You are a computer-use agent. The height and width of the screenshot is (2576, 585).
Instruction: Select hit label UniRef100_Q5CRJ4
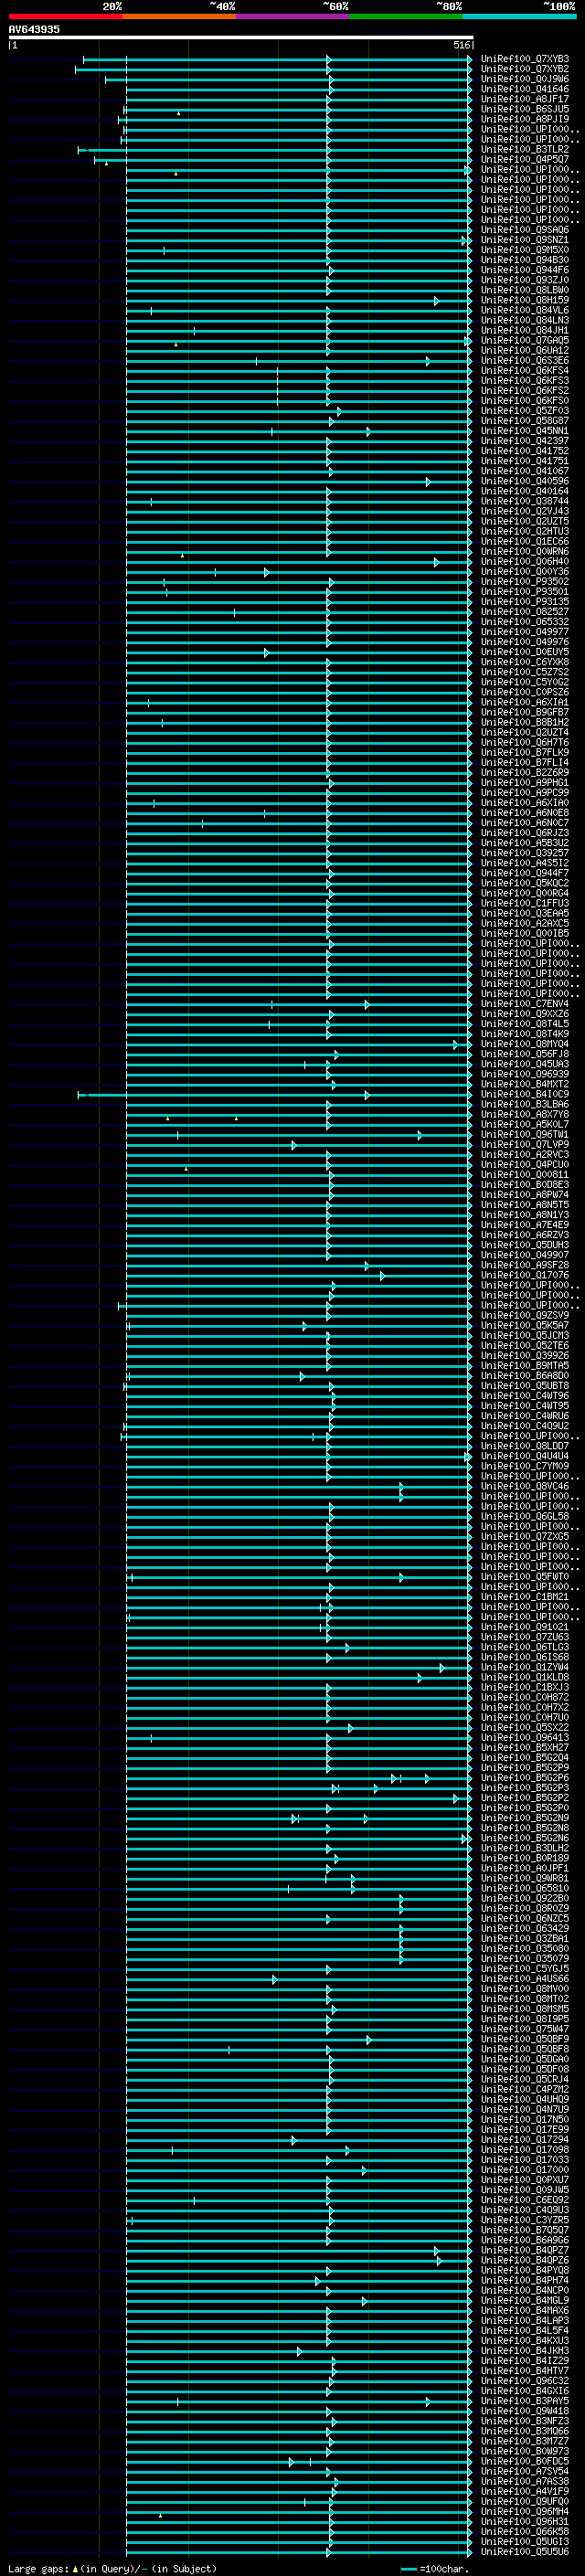tap(525, 2079)
